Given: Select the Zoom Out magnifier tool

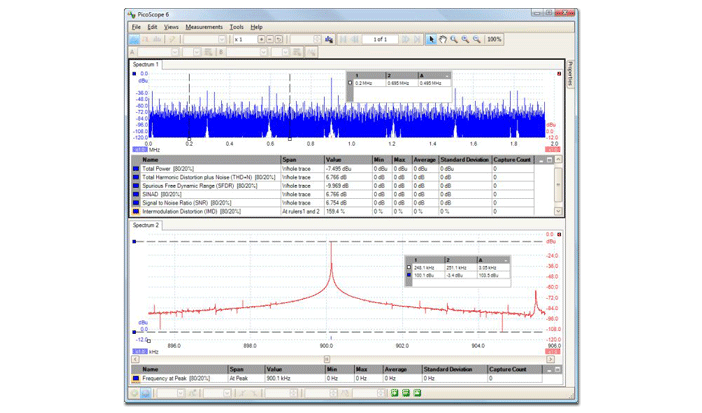Looking at the screenshot, I should point(476,39).
